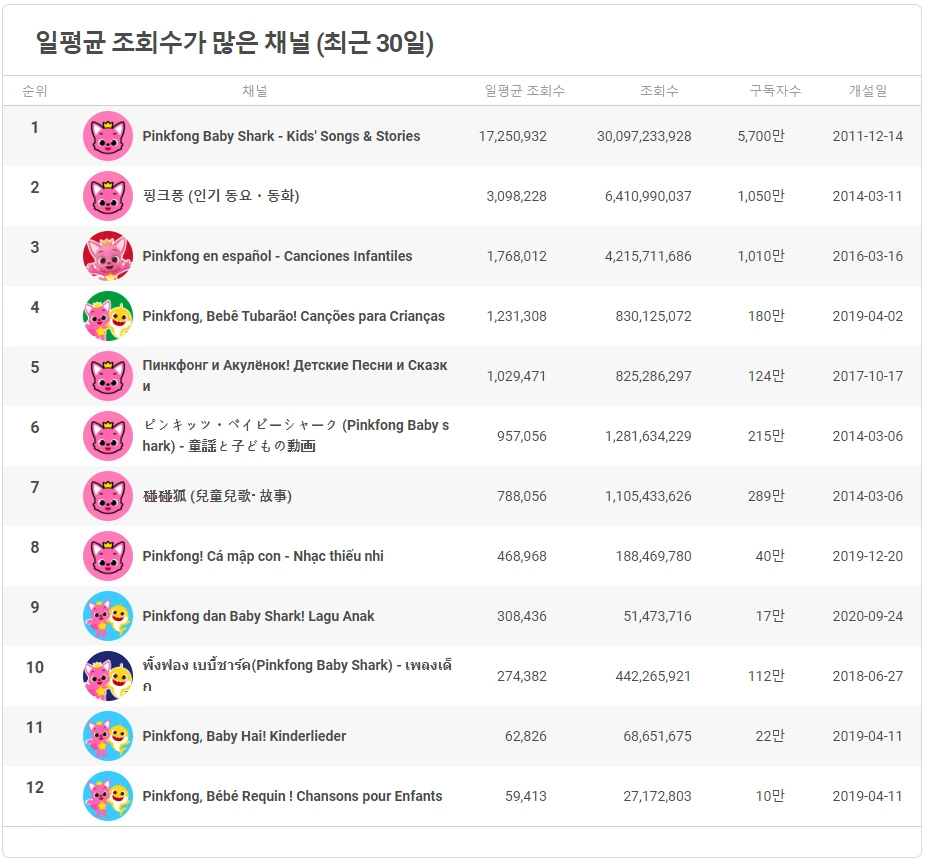Click the Pinkfong Baby Hai Kinderlieder avatar

(107, 735)
